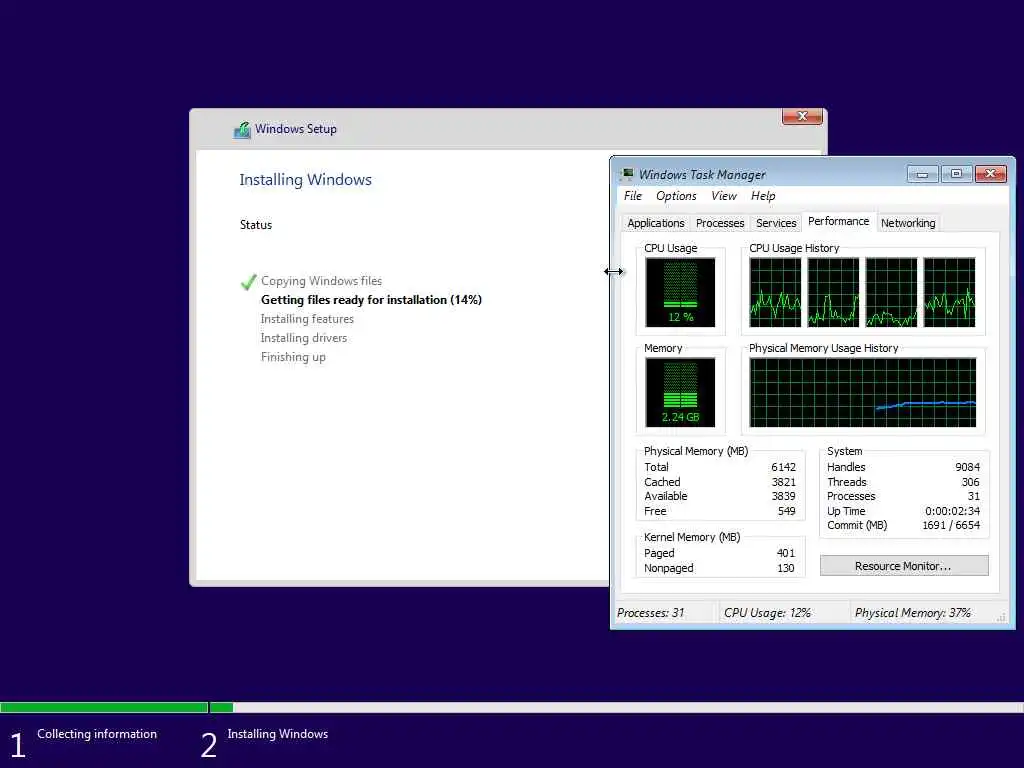The width and height of the screenshot is (1024, 768).
Task: Click the Free memory value 549
Action: [x=786, y=511]
